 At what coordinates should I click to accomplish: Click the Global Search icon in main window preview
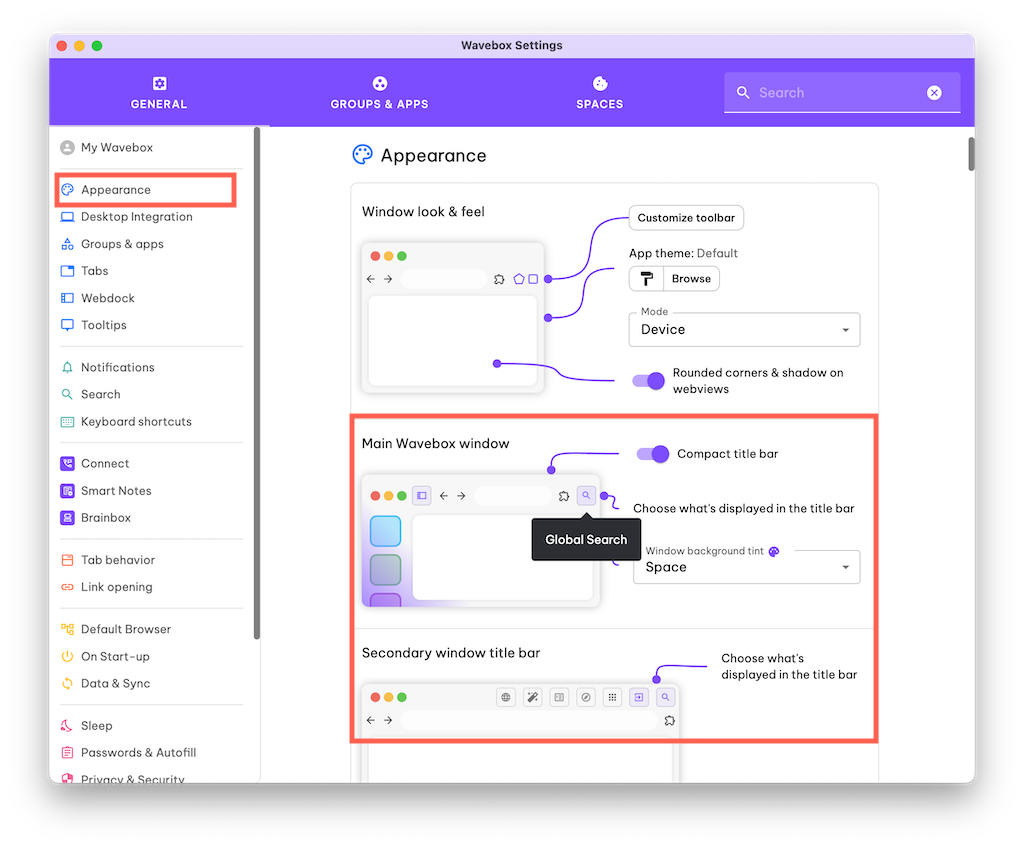[x=586, y=496]
